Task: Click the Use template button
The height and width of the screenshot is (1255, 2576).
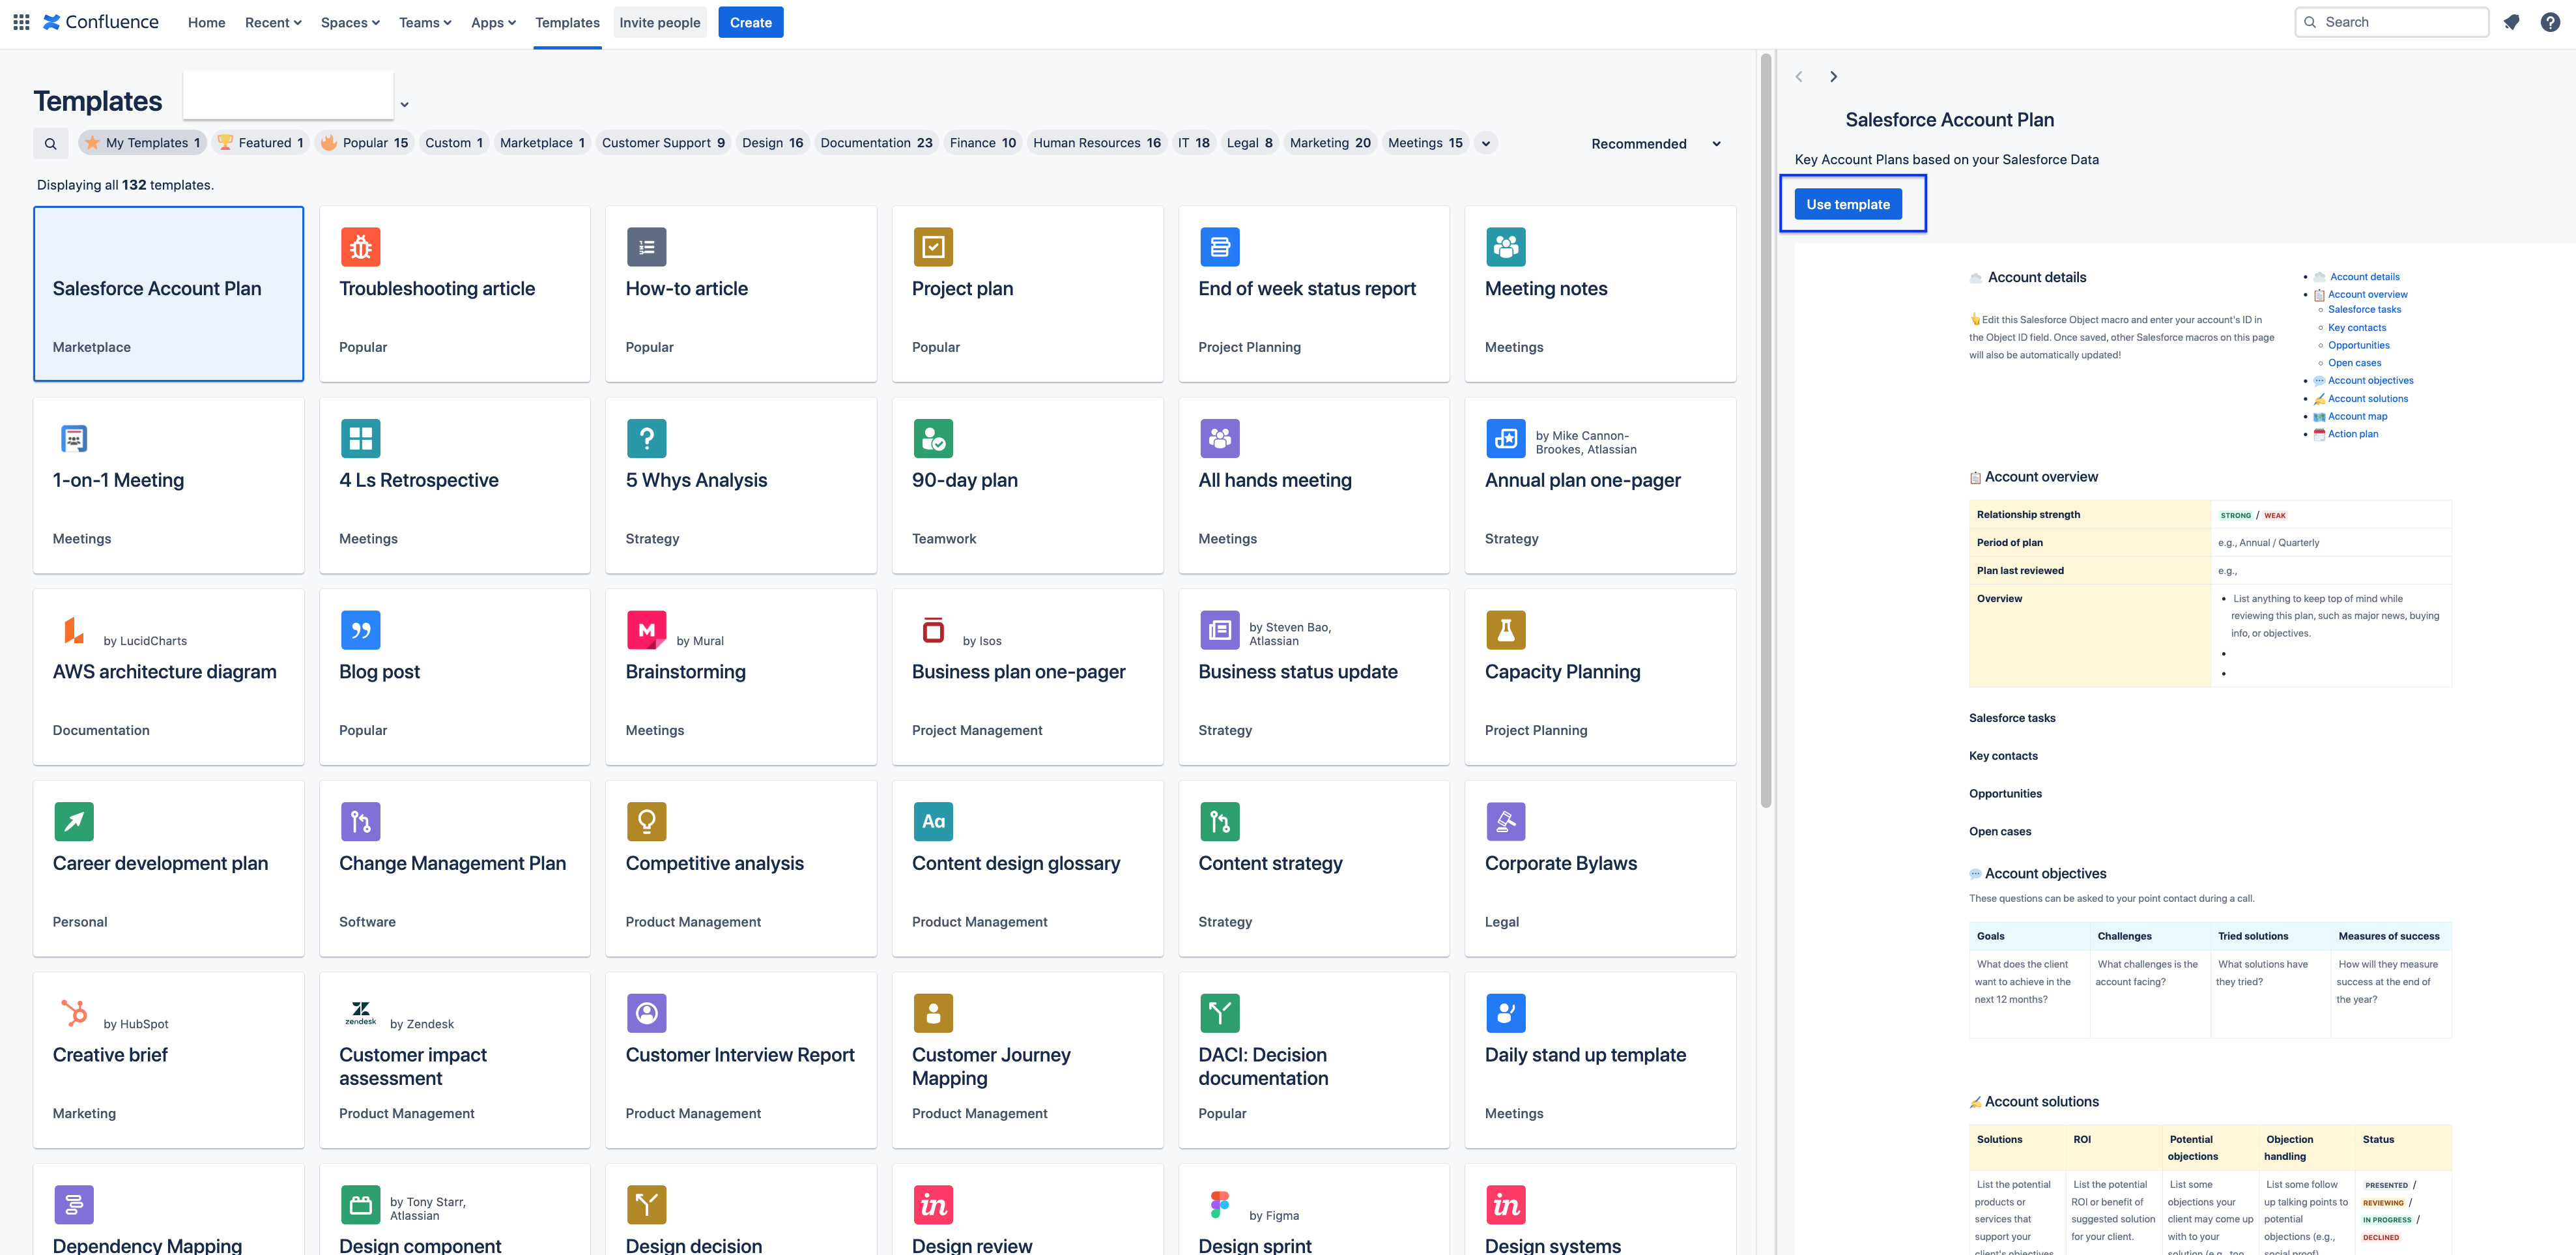Action: (x=1847, y=204)
